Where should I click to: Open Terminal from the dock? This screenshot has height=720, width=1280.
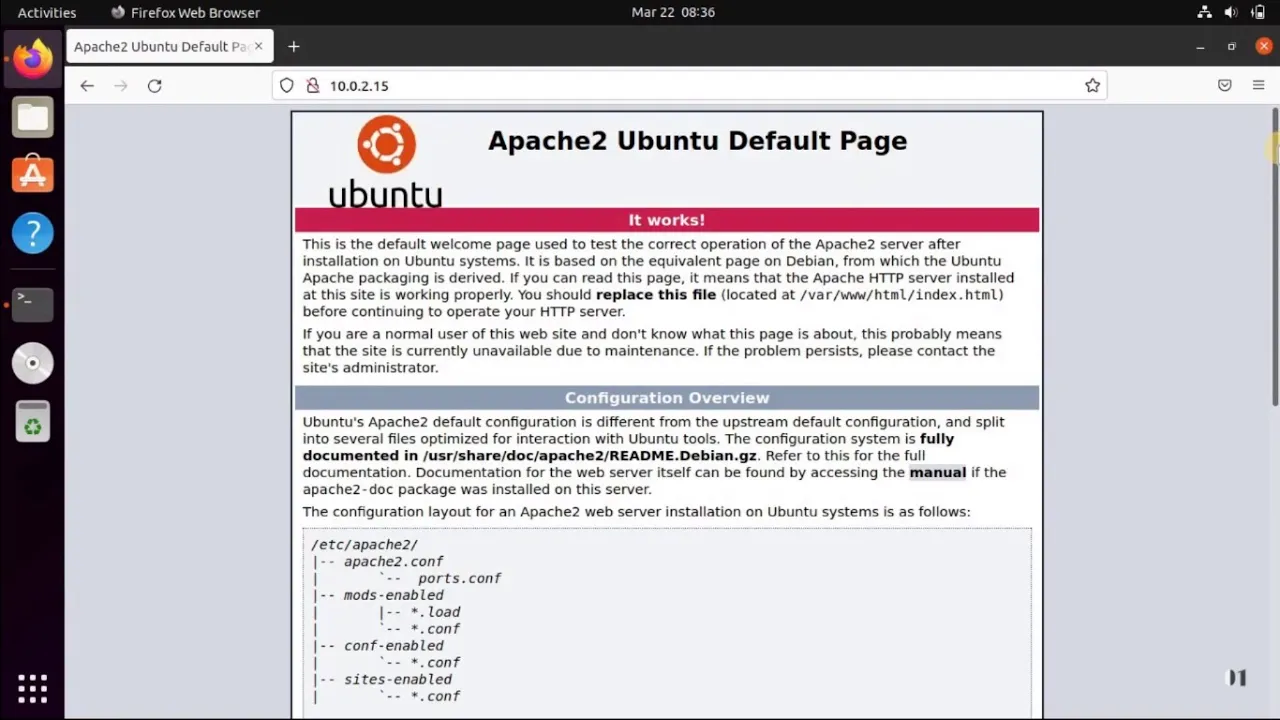tap(33, 304)
